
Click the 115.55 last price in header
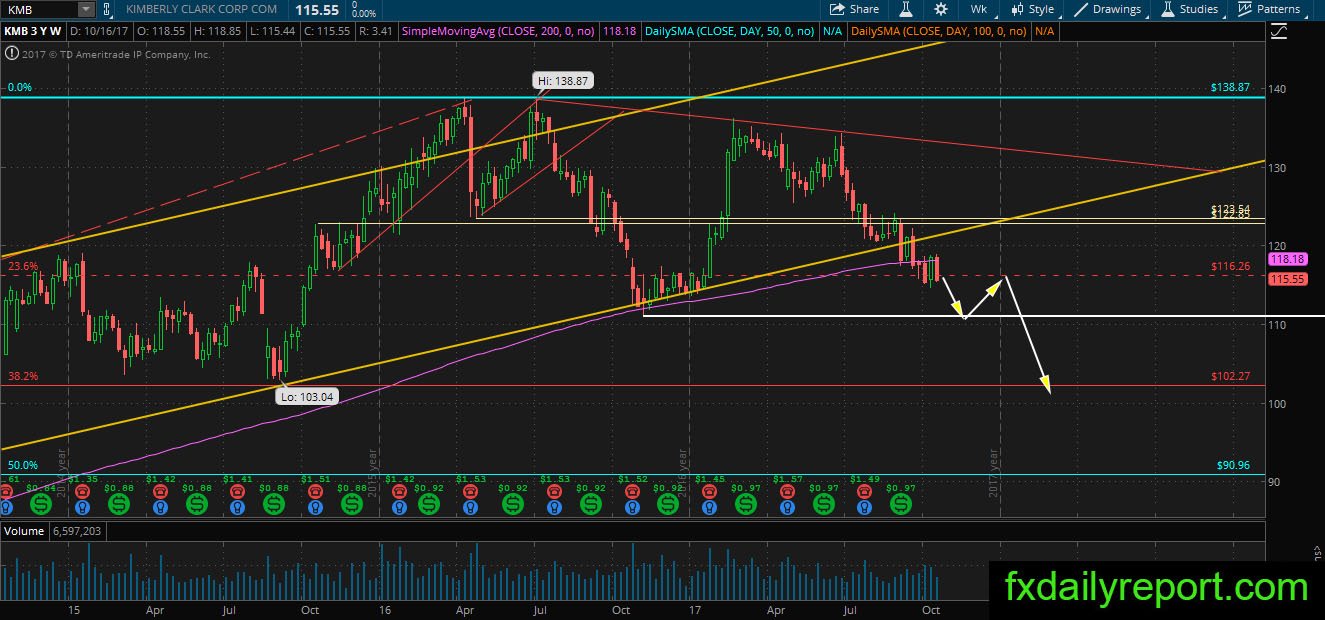318,9
